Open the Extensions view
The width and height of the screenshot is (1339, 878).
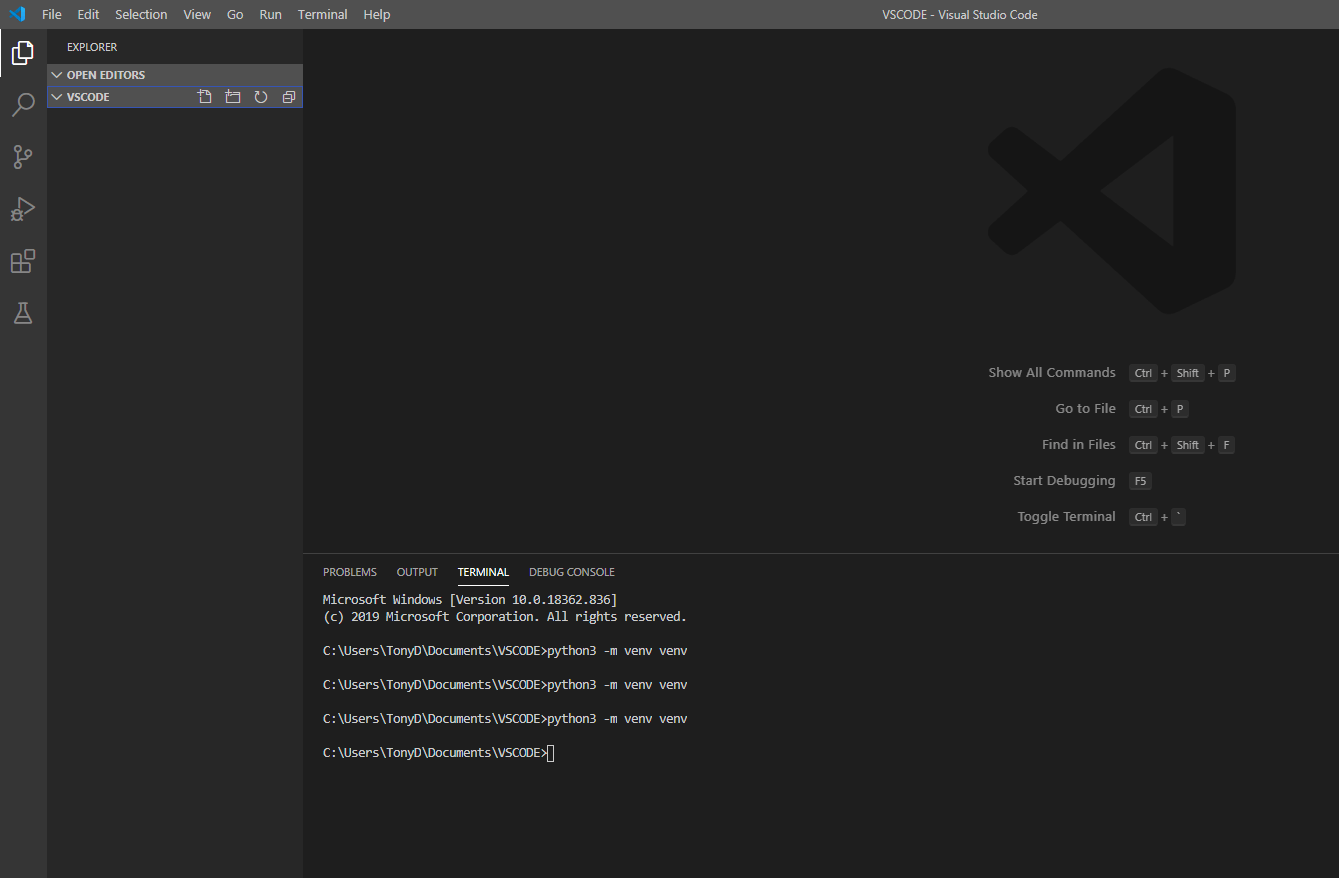click(x=23, y=261)
